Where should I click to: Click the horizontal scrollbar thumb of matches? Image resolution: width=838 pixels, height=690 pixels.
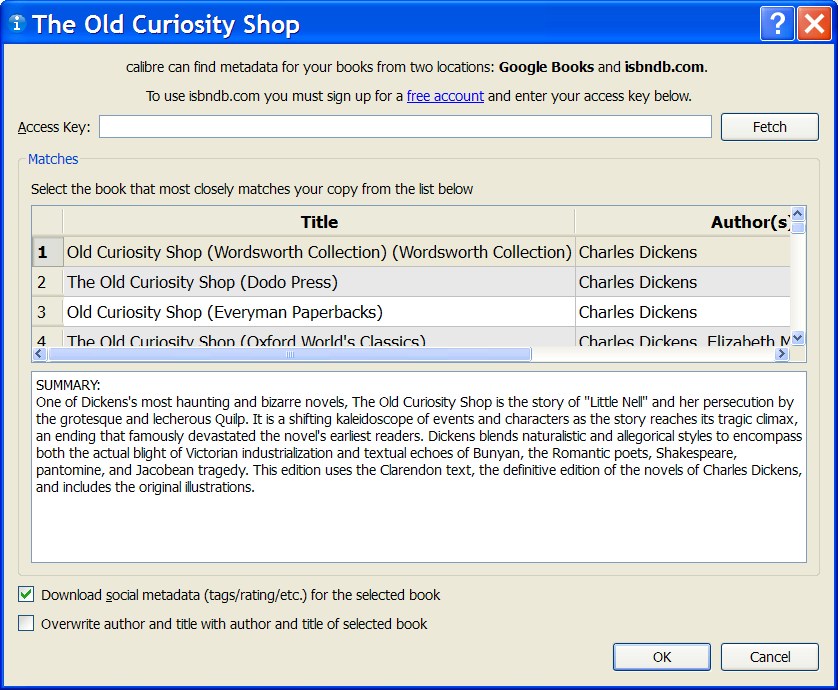289,354
